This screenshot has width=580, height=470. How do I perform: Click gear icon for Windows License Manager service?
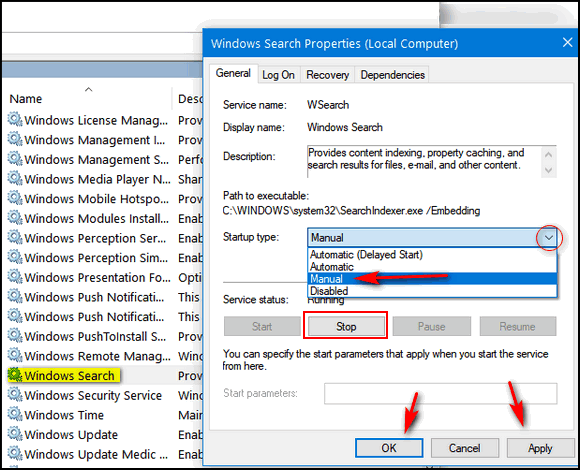[15, 119]
